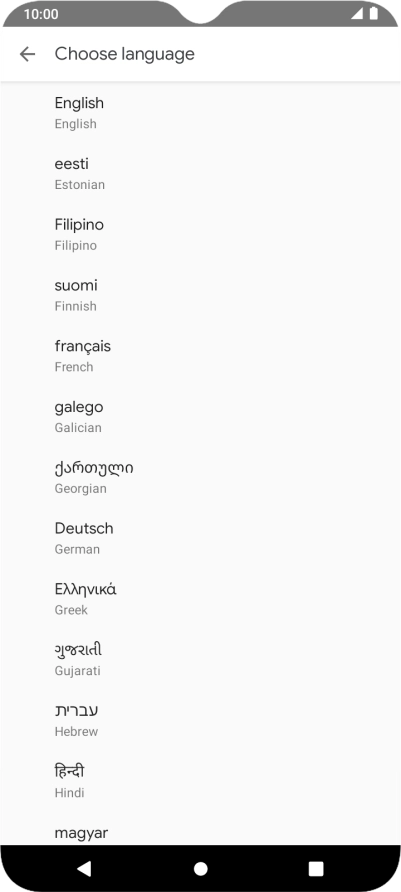Select magyar at list bottom
401x892 pixels.
tap(200, 829)
